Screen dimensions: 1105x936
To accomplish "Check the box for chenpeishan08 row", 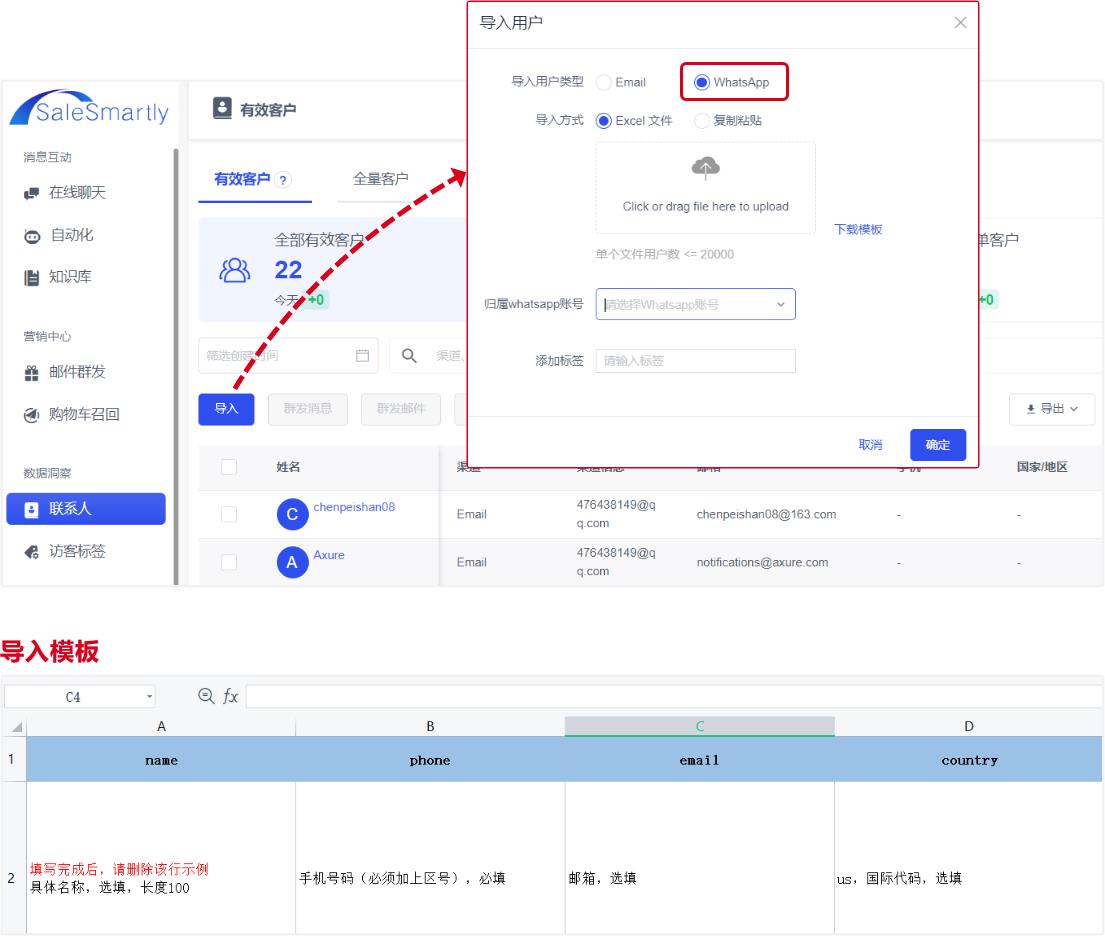I will pyautogui.click(x=229, y=514).
